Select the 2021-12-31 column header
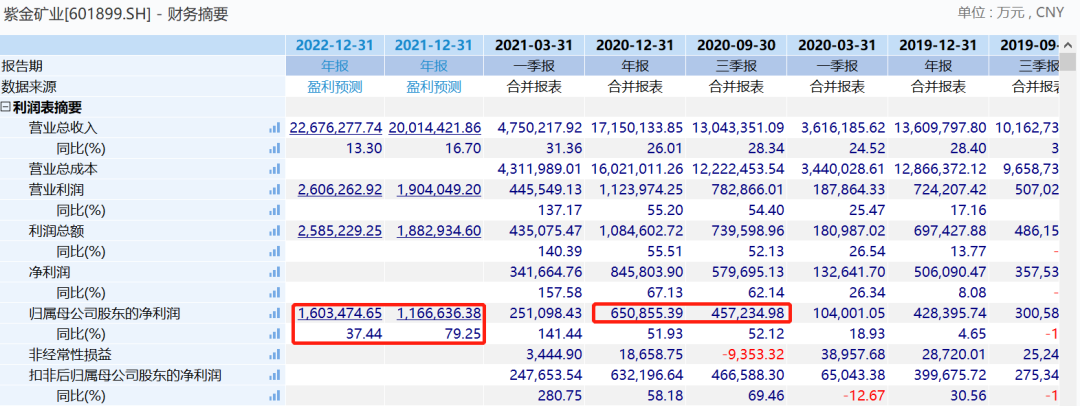 pyautogui.click(x=434, y=45)
